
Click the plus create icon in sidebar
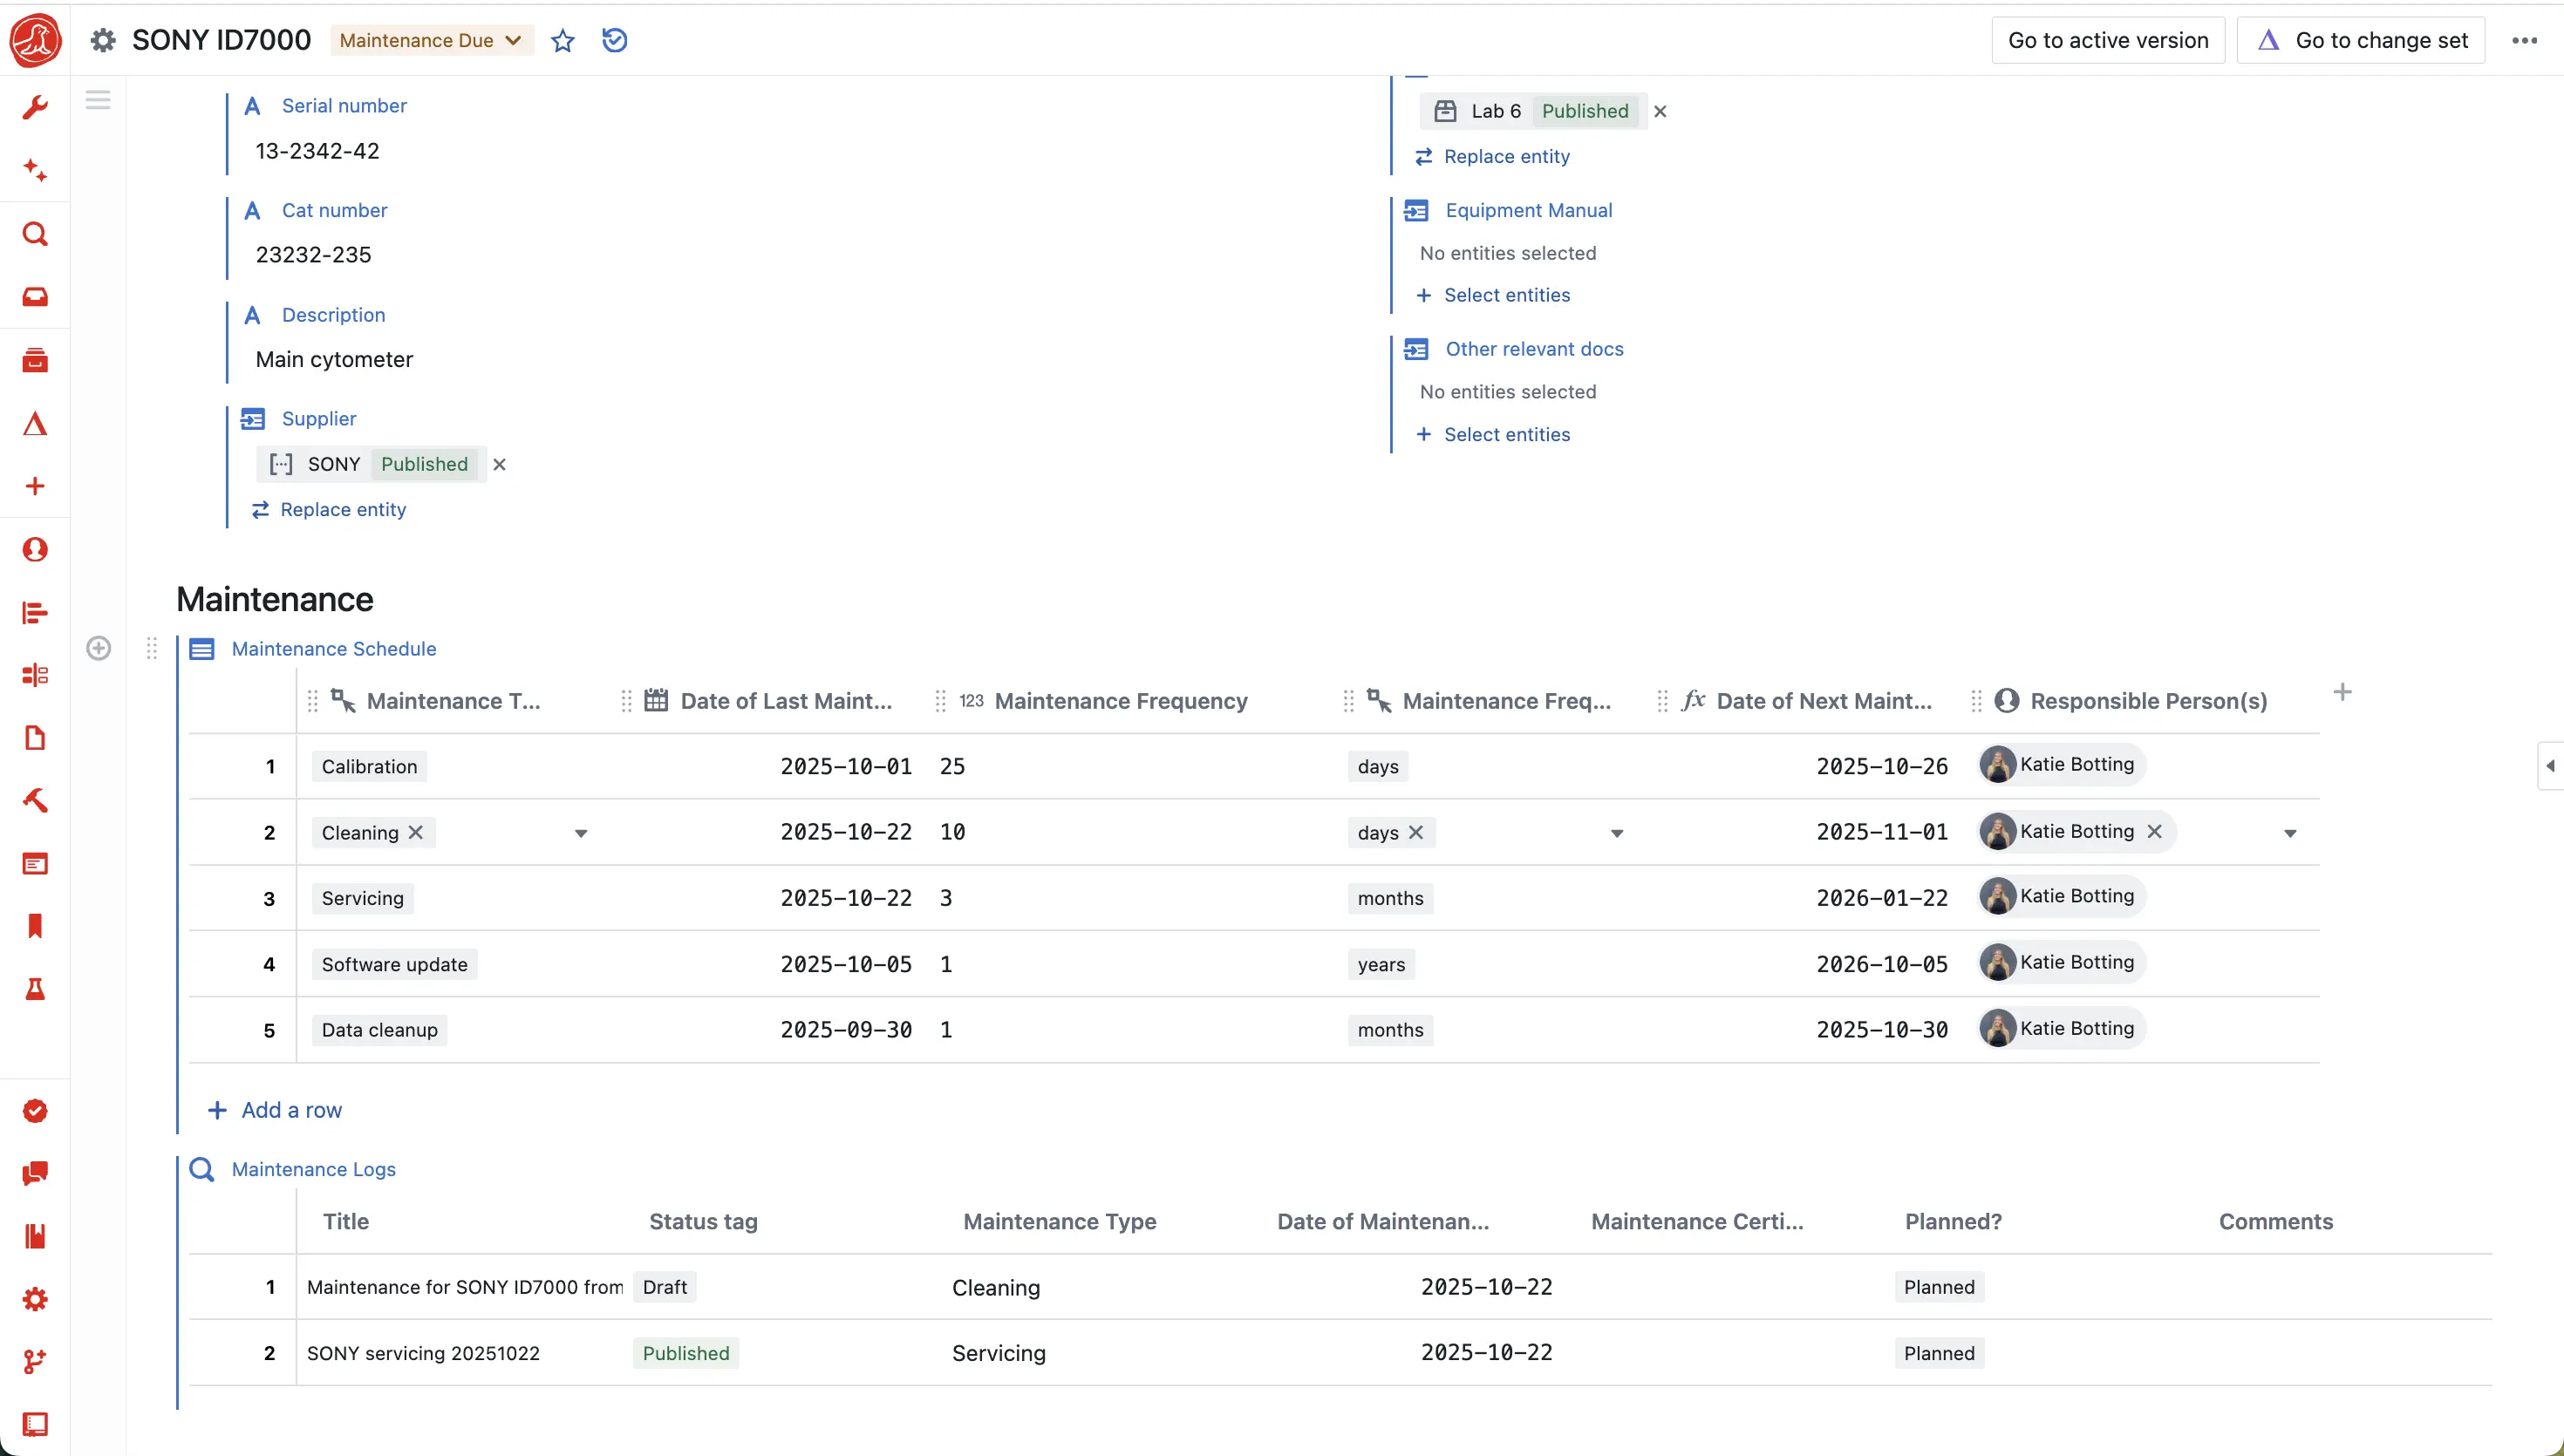35,486
